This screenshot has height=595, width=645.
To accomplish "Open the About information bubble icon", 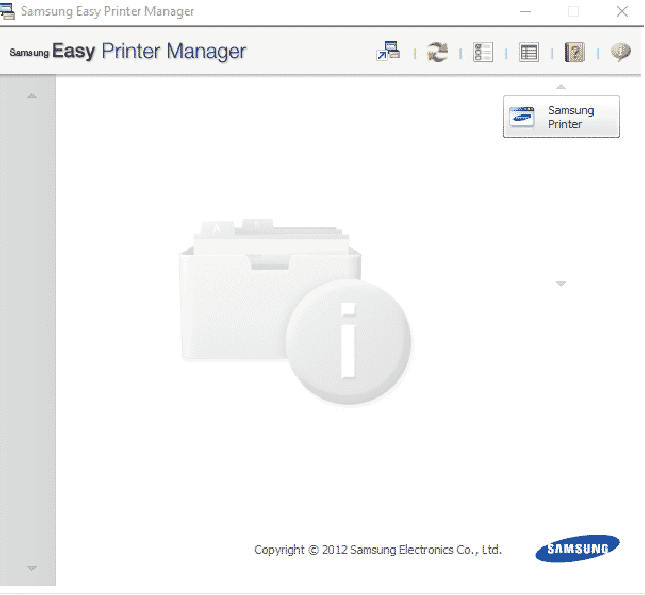I will (621, 52).
